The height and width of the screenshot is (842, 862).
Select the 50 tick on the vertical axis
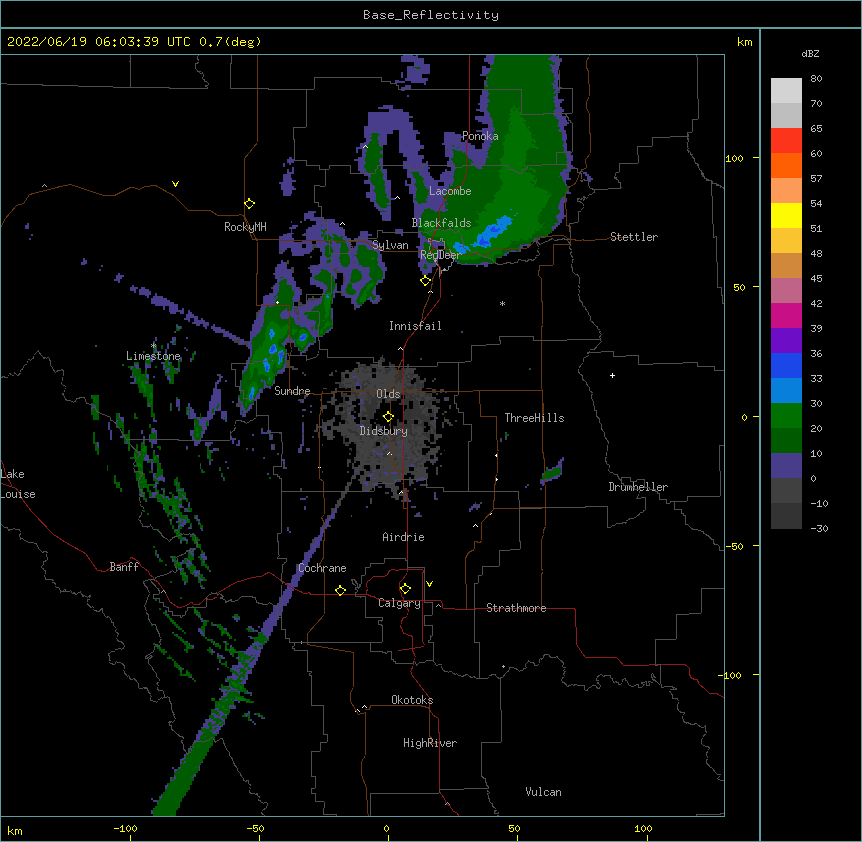point(739,287)
